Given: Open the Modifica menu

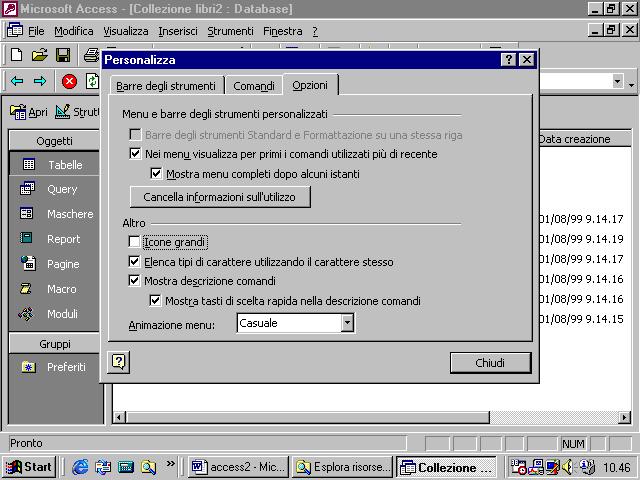Looking at the screenshot, I should 73,31.
